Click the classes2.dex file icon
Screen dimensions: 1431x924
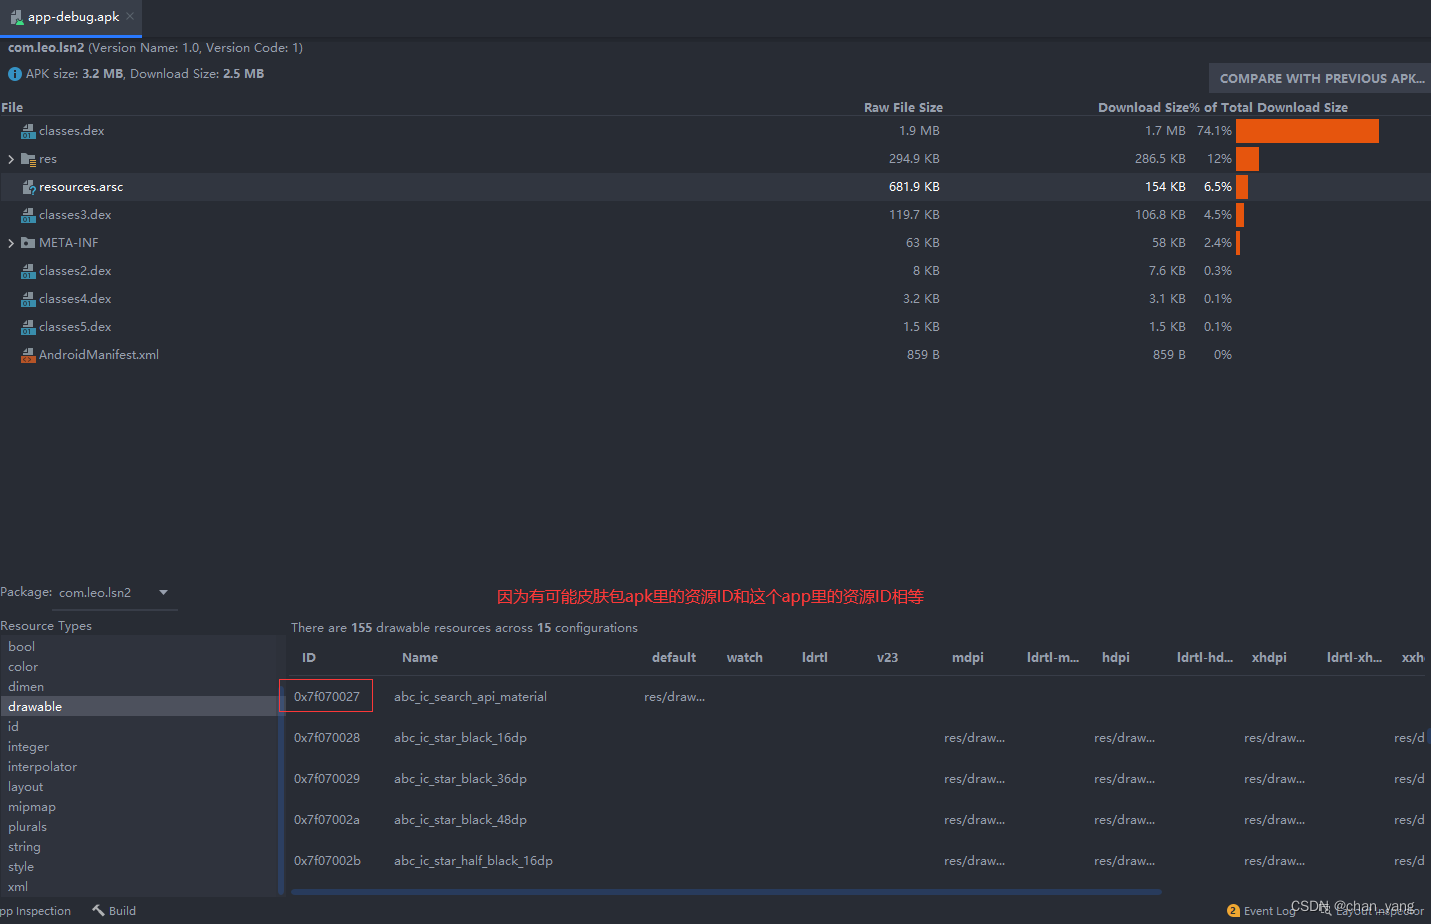pyautogui.click(x=29, y=271)
